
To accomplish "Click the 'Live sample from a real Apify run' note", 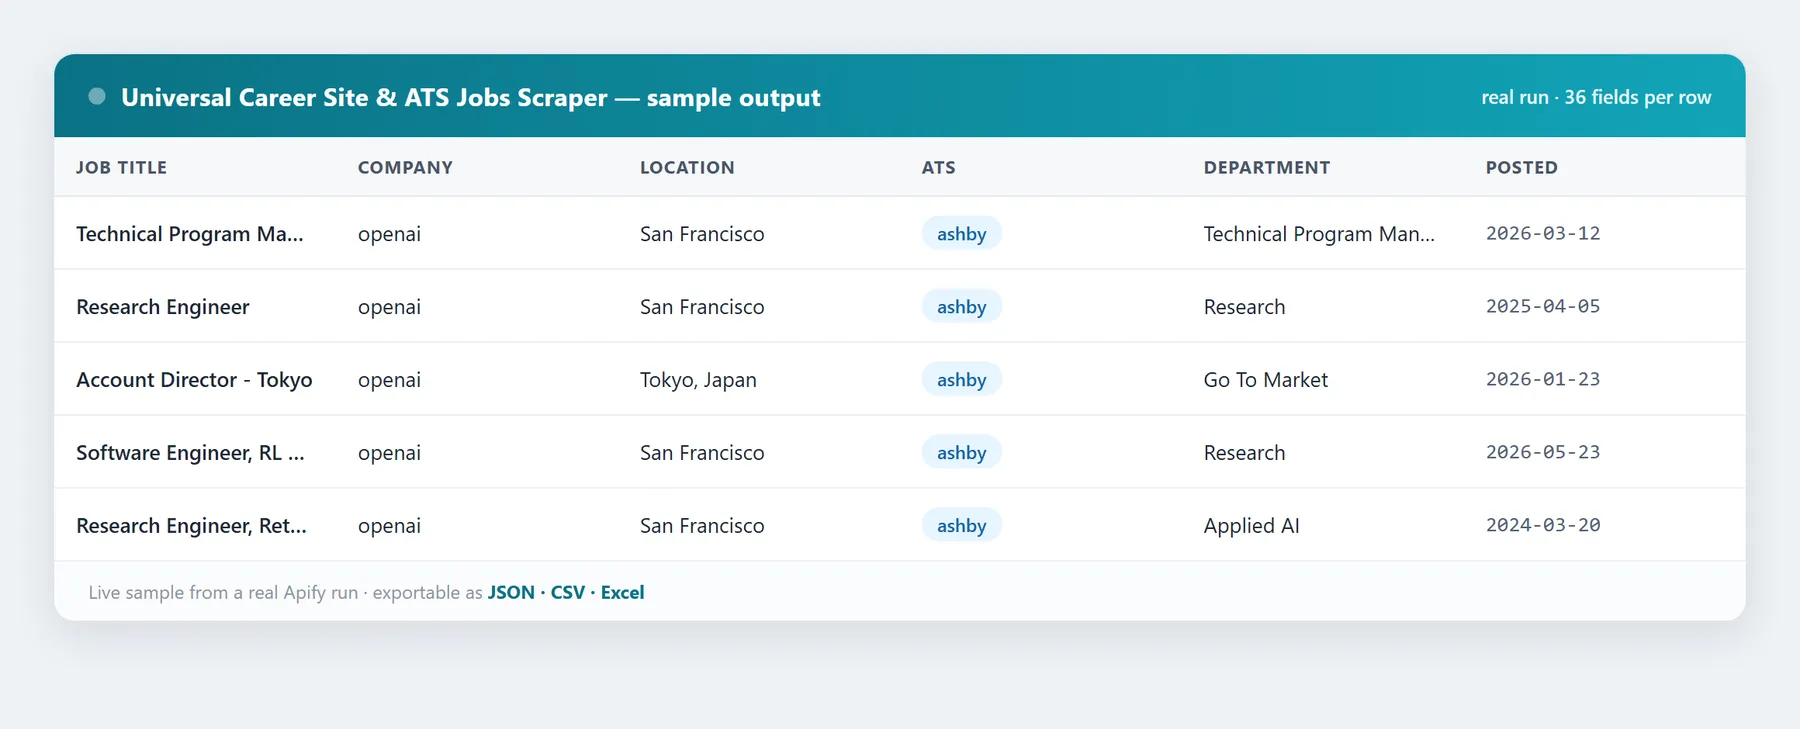I will point(223,592).
